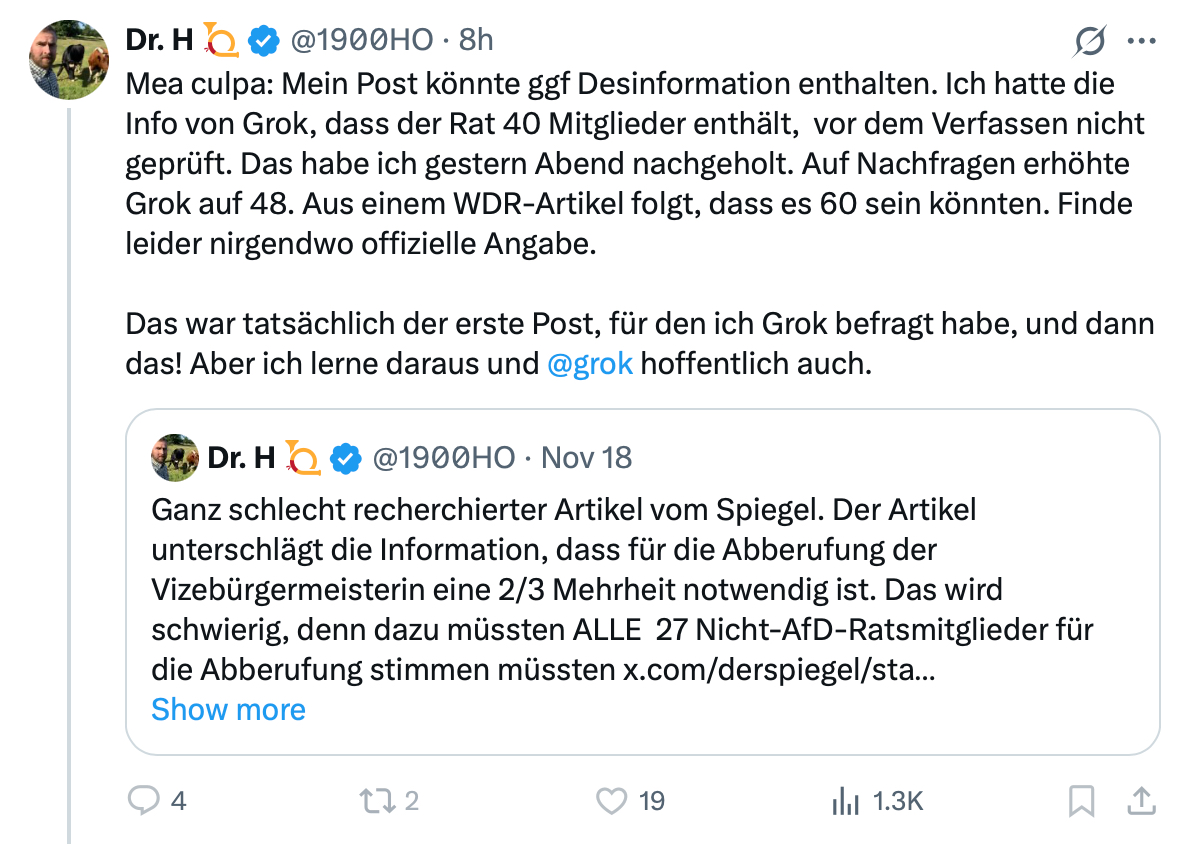Open the @1900HO handle in header

[362, 40]
